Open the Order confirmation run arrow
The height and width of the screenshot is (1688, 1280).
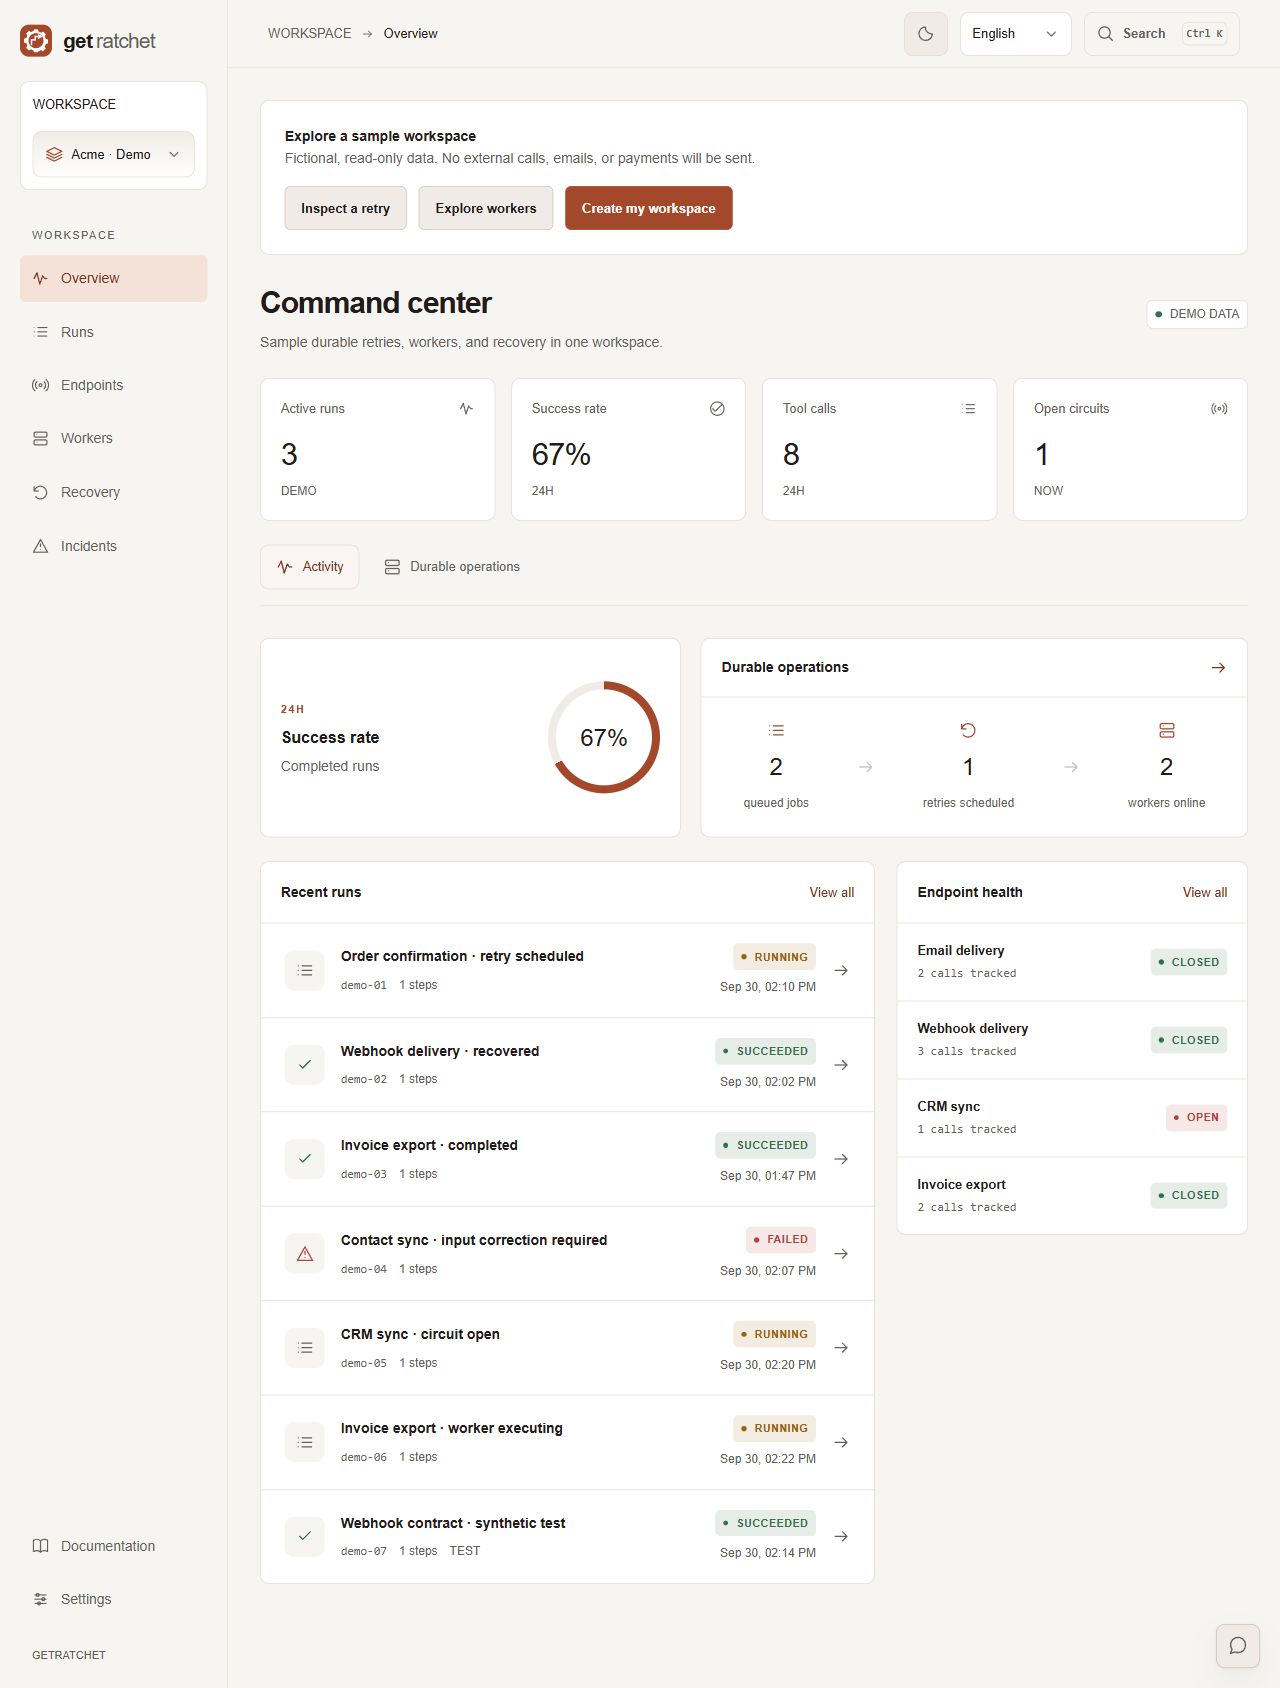842,970
